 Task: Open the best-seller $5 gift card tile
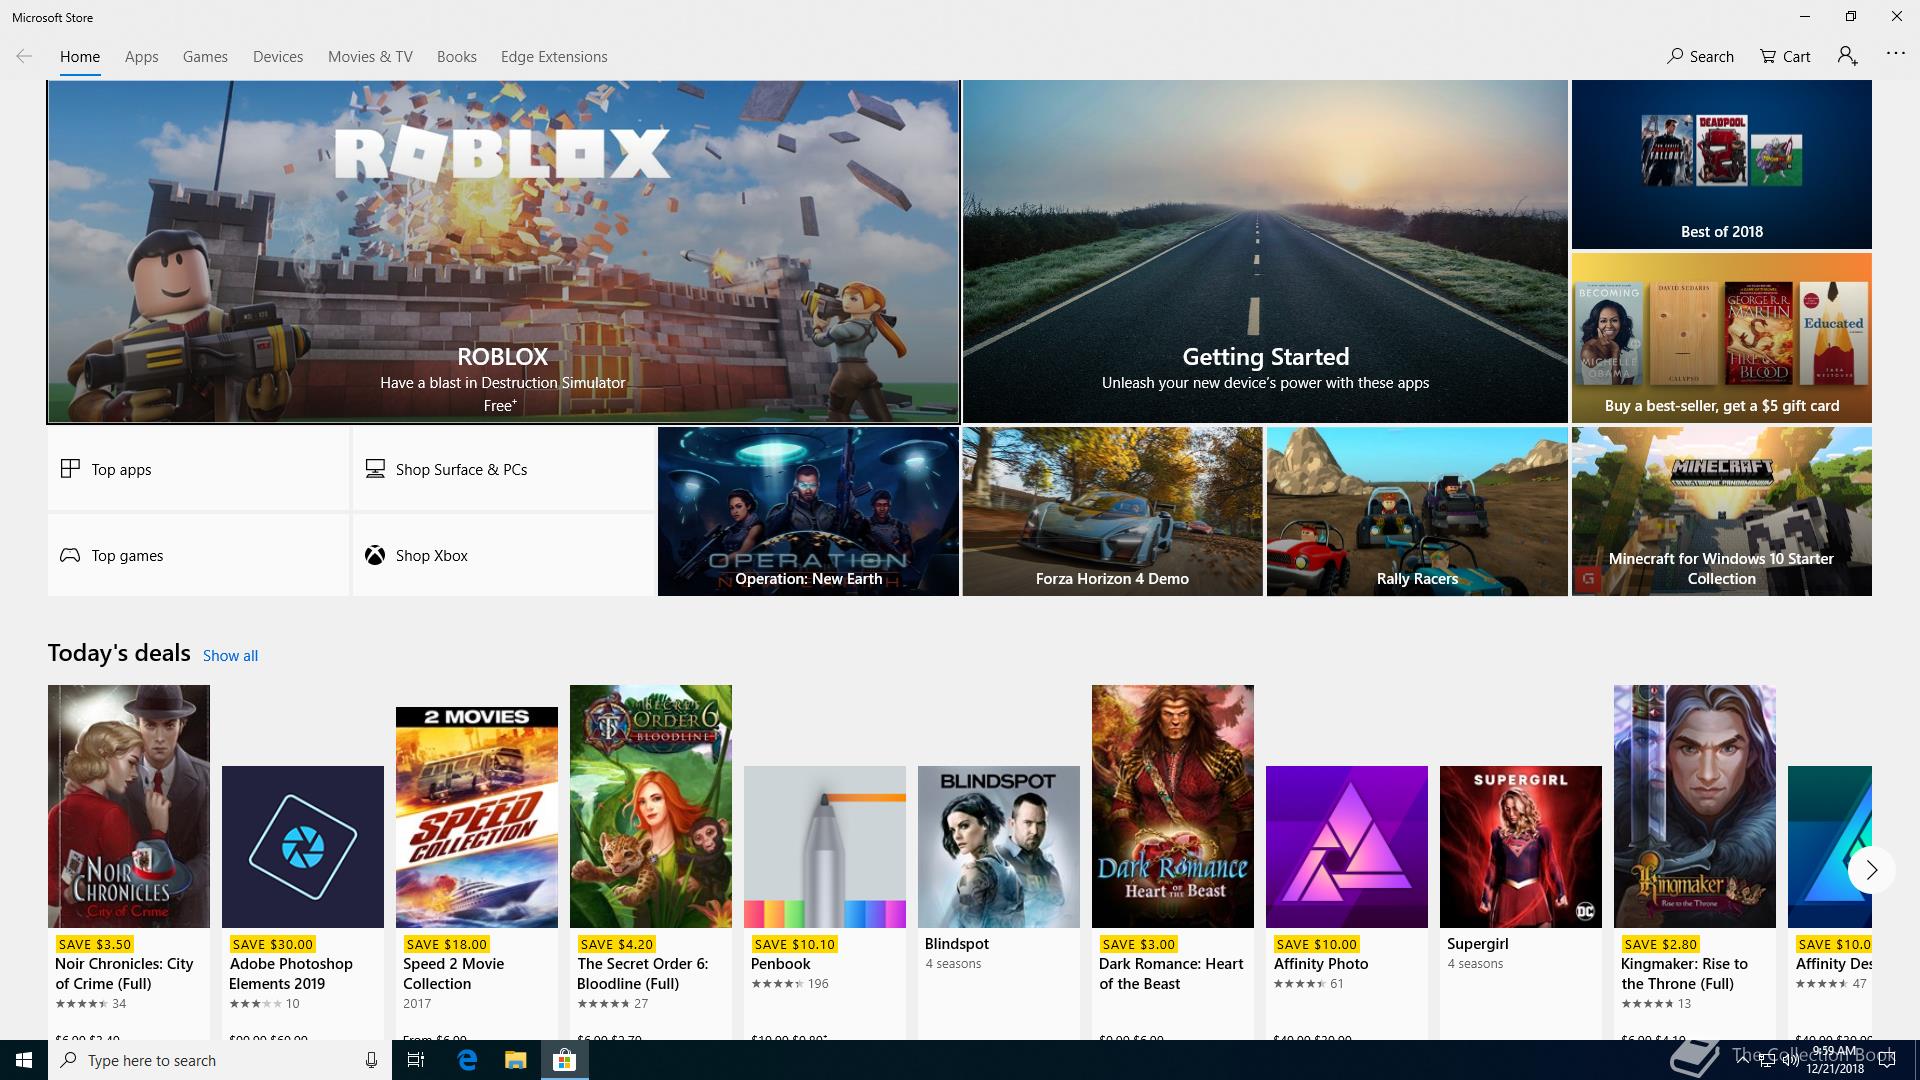pyautogui.click(x=1721, y=338)
